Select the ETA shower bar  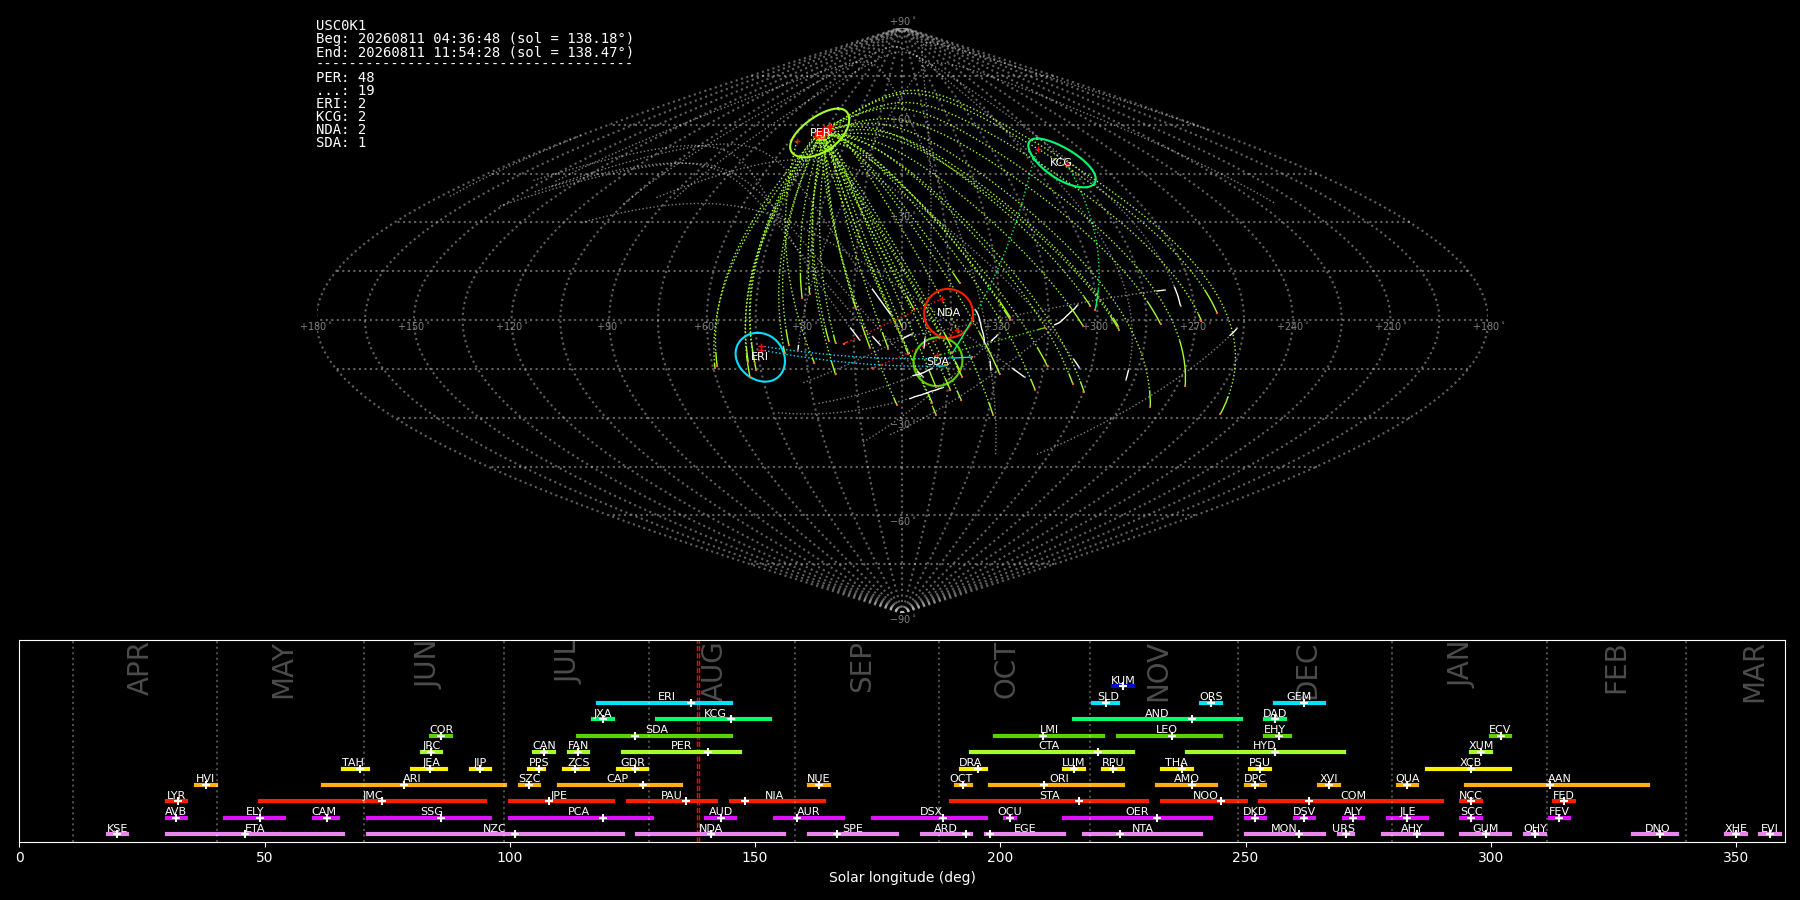255,834
